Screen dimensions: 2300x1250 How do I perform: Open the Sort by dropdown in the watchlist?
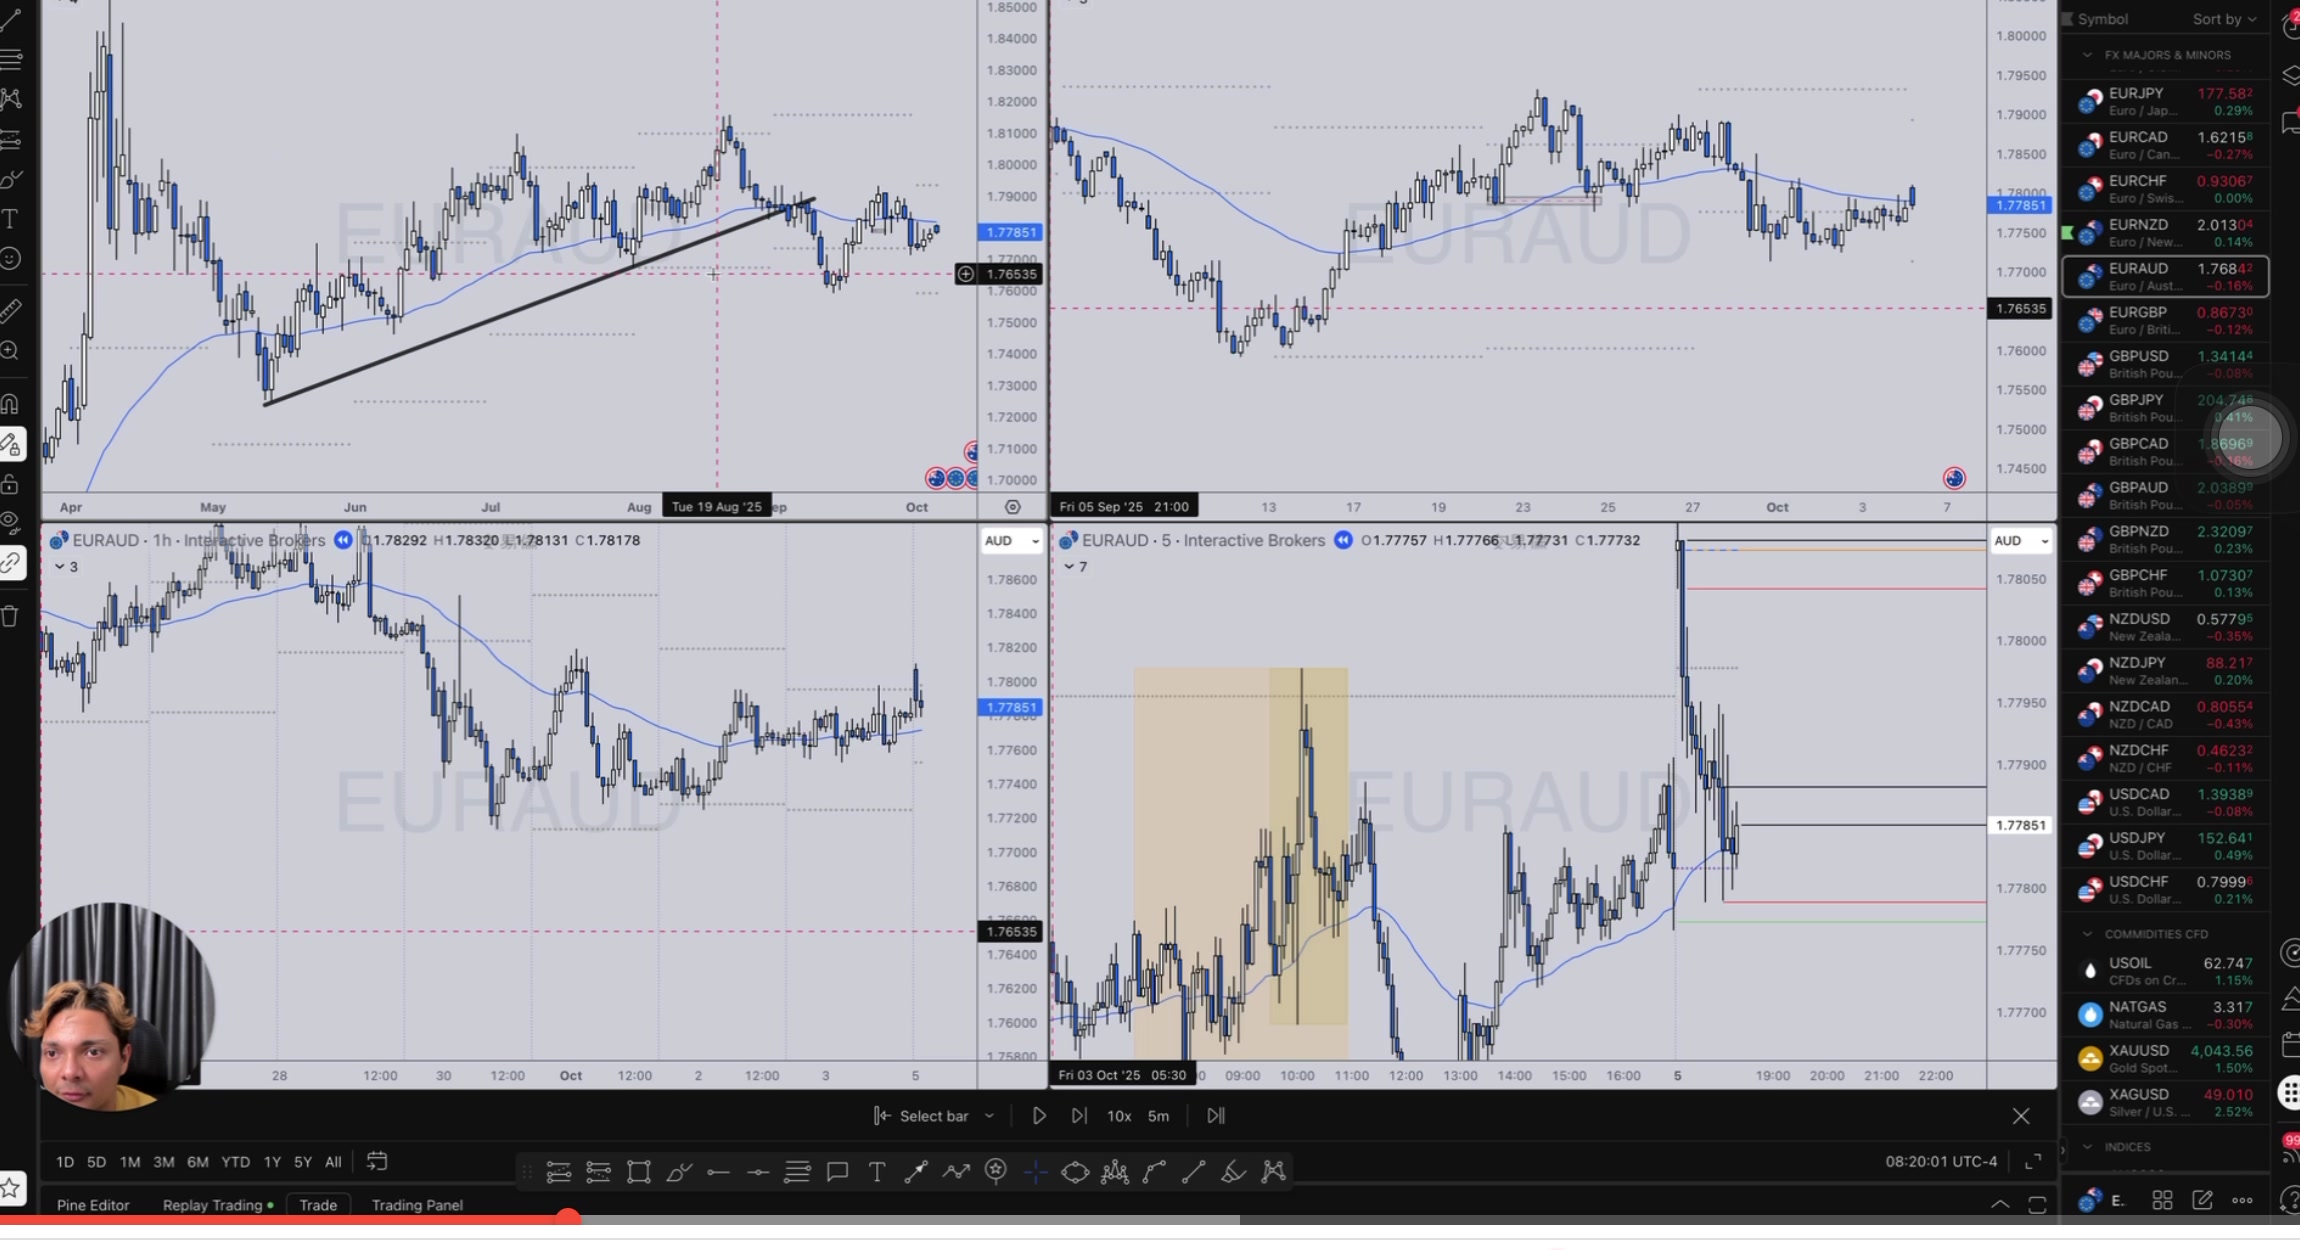pos(2223,19)
